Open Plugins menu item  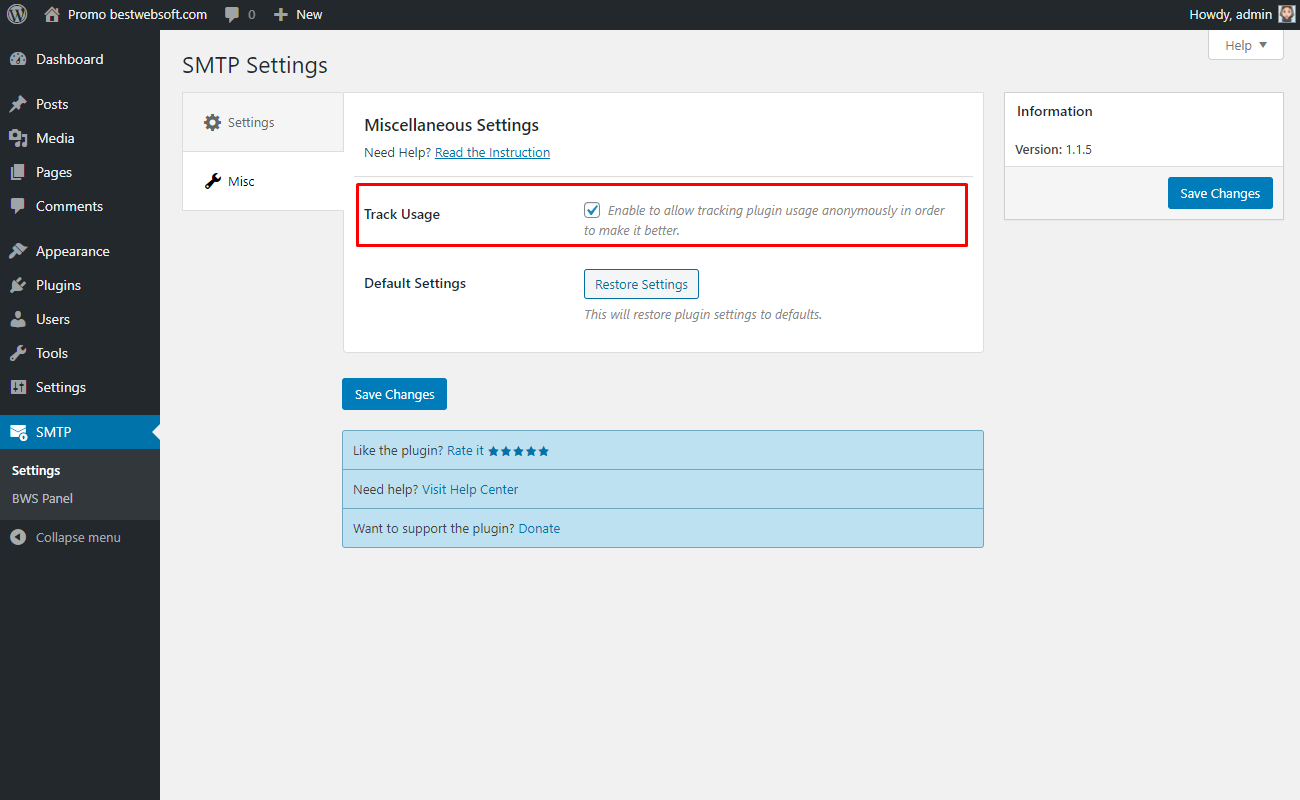(x=80, y=285)
